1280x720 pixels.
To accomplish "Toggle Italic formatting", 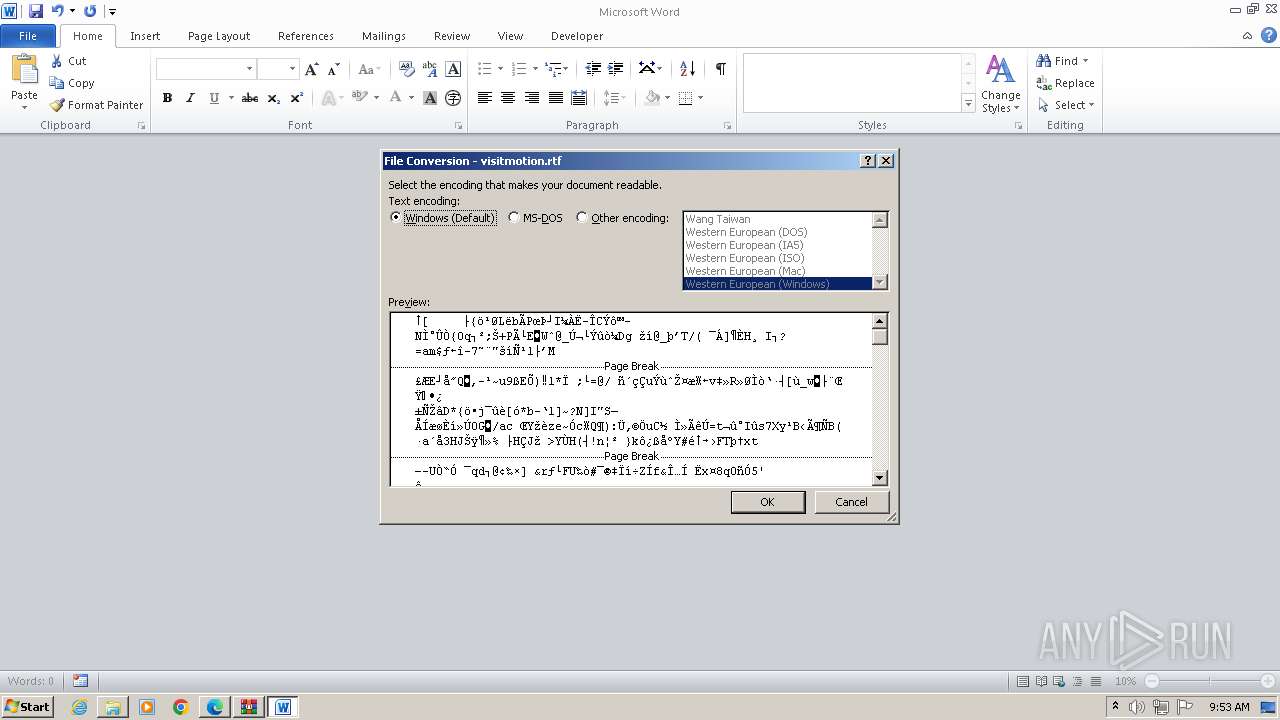I will (190, 98).
